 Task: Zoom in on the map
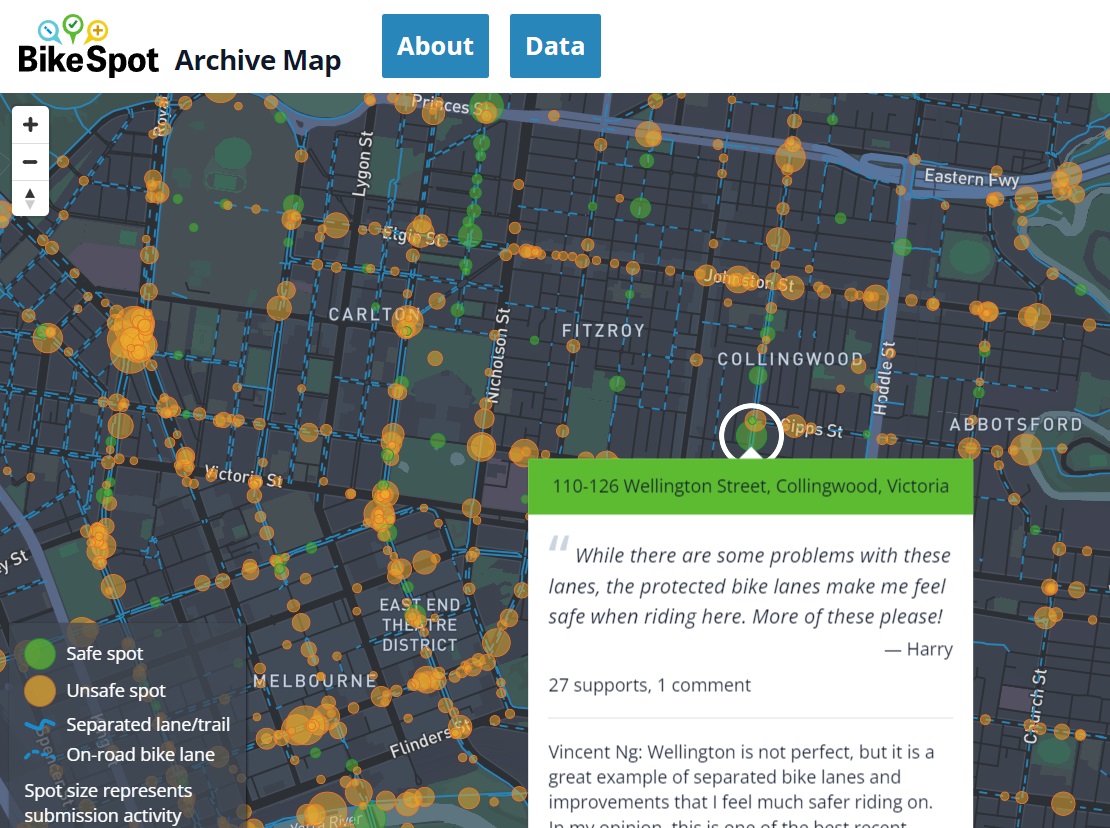coord(30,125)
